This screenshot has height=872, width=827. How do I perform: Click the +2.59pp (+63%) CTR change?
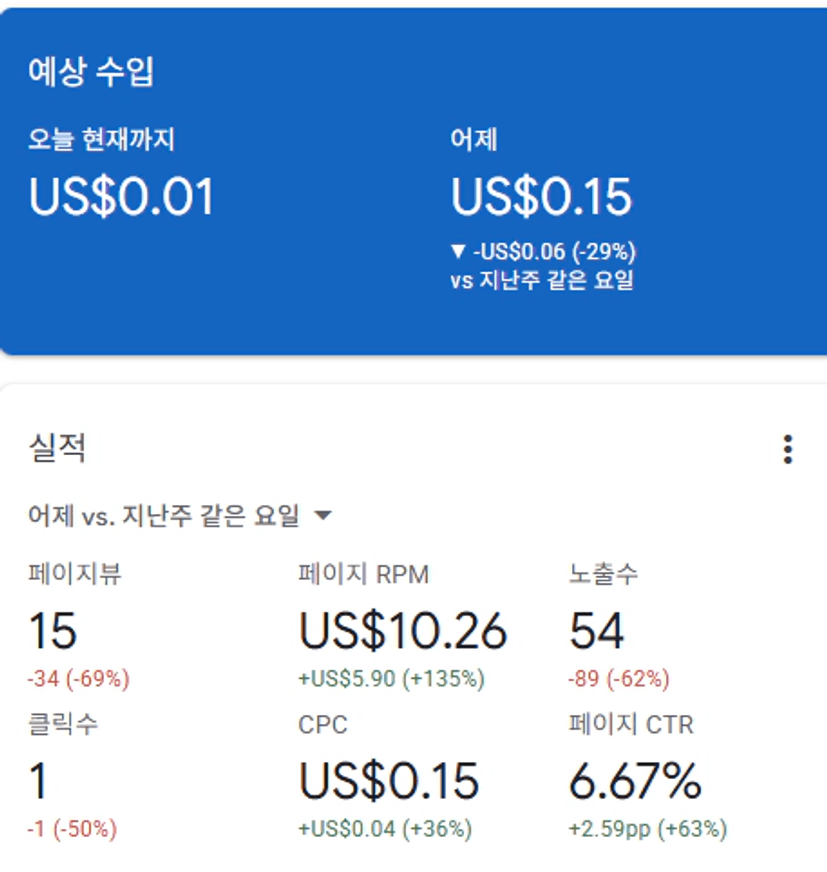648,829
